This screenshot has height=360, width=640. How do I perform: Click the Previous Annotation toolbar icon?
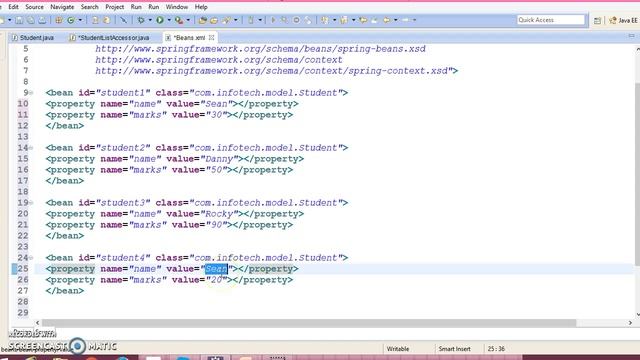pos(344,20)
